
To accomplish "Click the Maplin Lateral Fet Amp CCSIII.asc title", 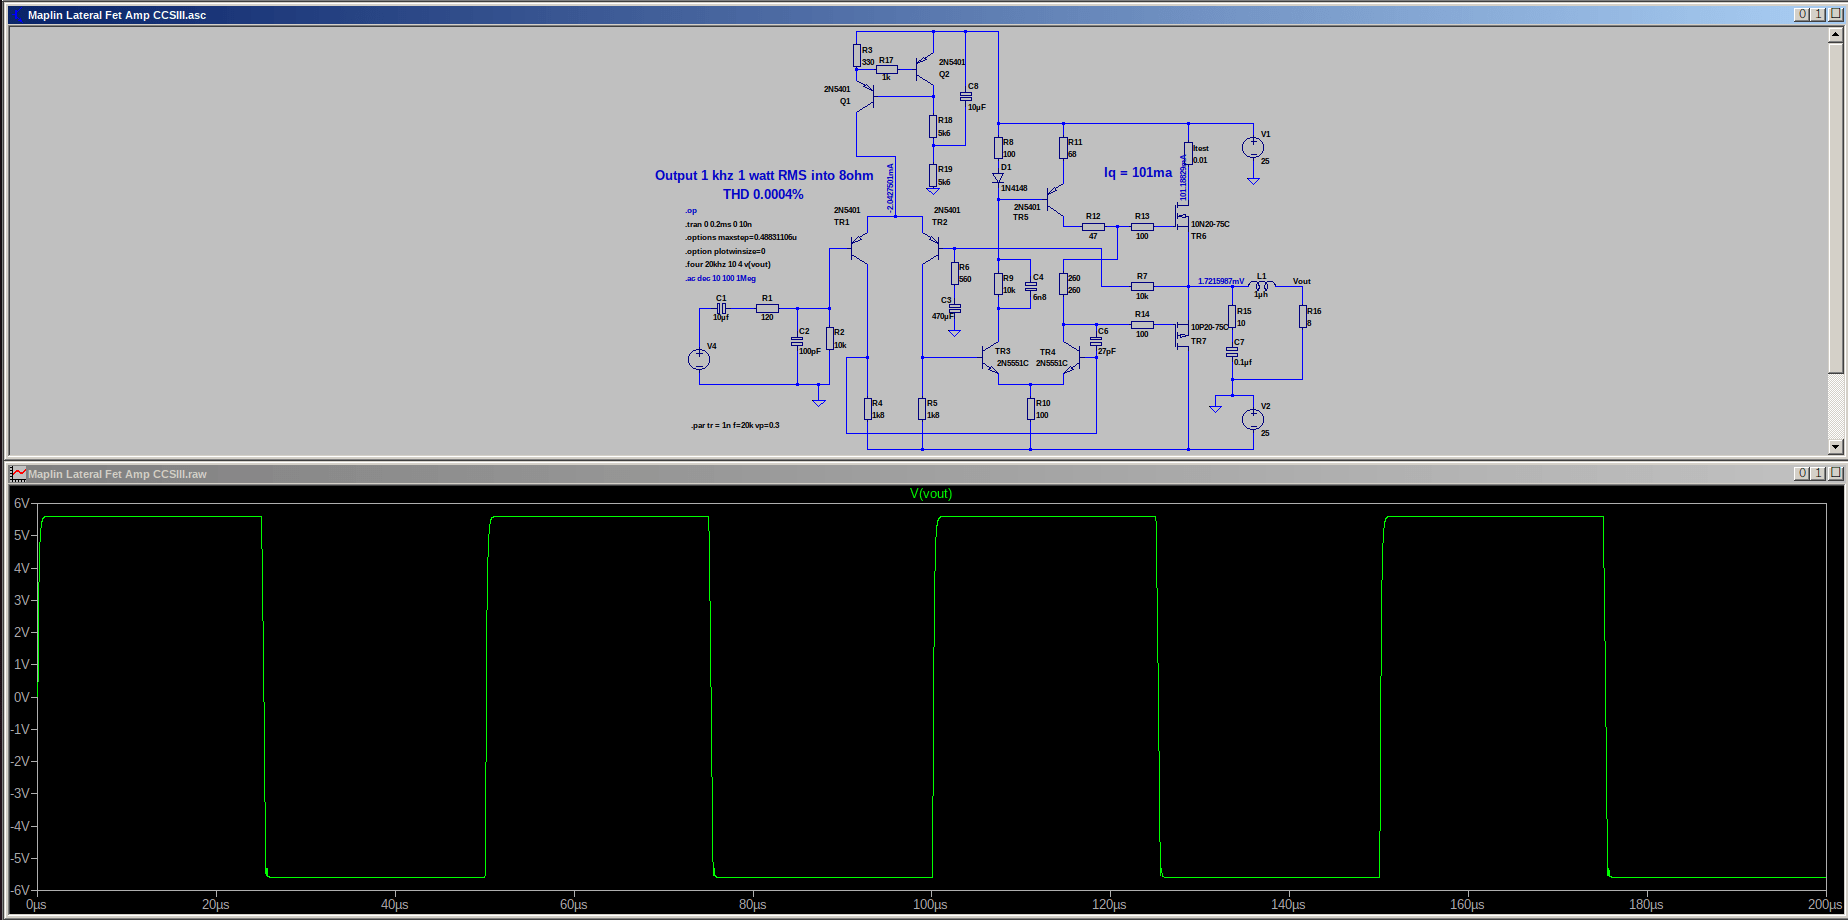I will click(117, 15).
